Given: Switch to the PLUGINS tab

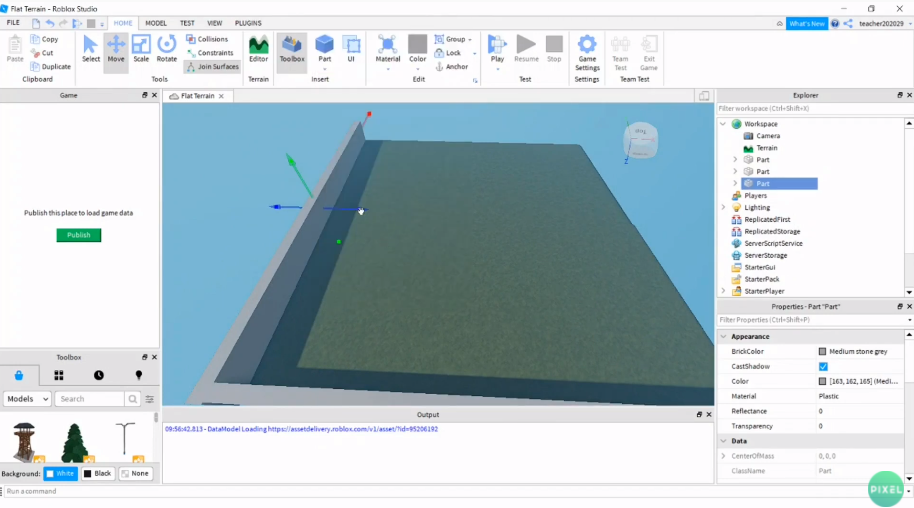Looking at the screenshot, I should pyautogui.click(x=248, y=23).
